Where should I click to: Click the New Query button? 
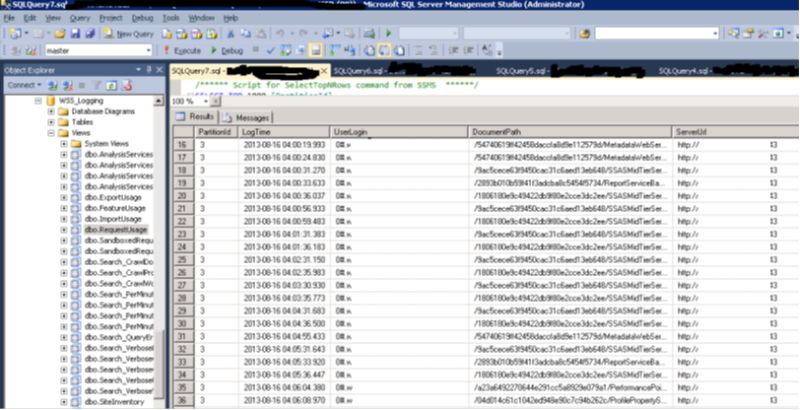tap(129, 34)
